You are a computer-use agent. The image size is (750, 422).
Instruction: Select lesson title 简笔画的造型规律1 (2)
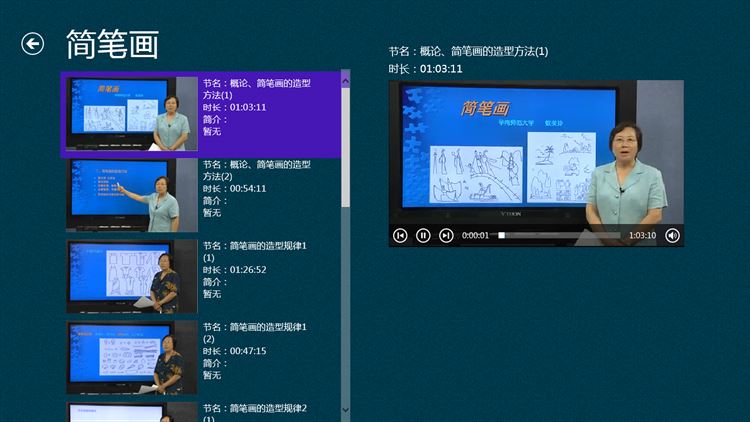coord(255,333)
